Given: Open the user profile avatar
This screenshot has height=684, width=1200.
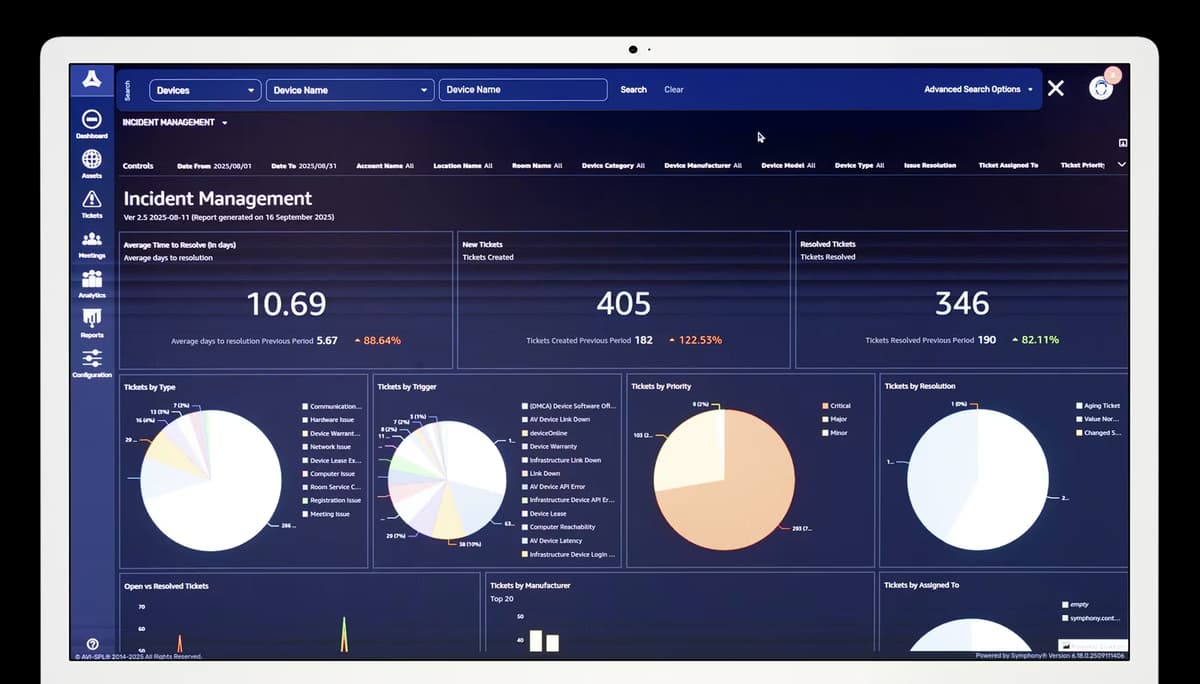Looking at the screenshot, I should 1101,88.
